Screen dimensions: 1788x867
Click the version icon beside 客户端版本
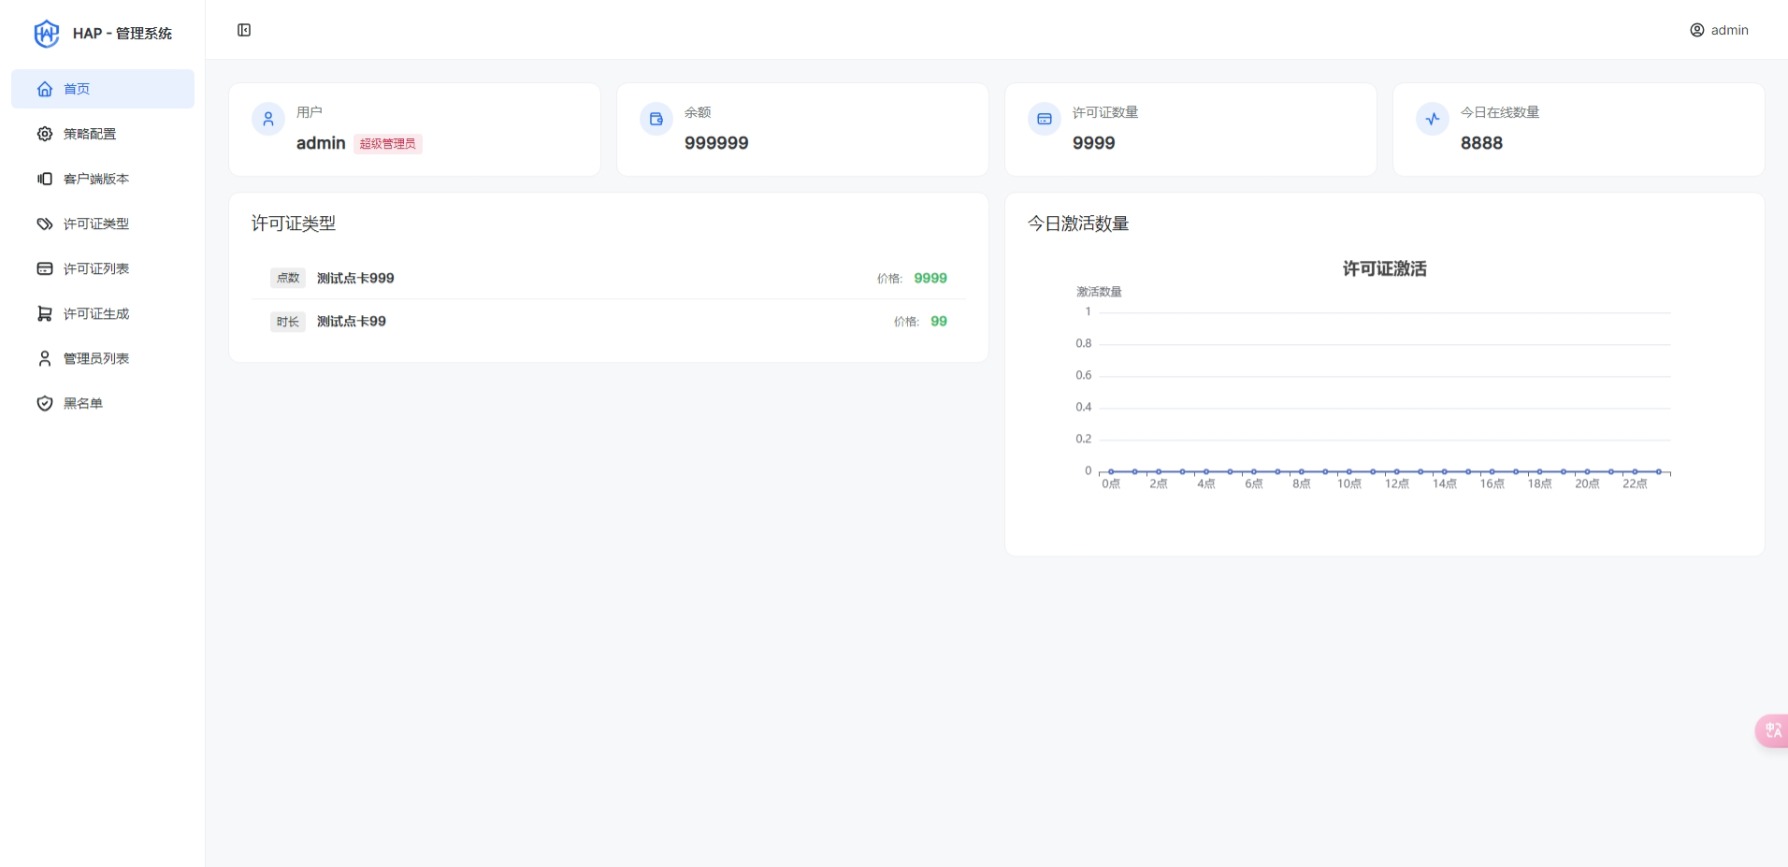point(45,179)
